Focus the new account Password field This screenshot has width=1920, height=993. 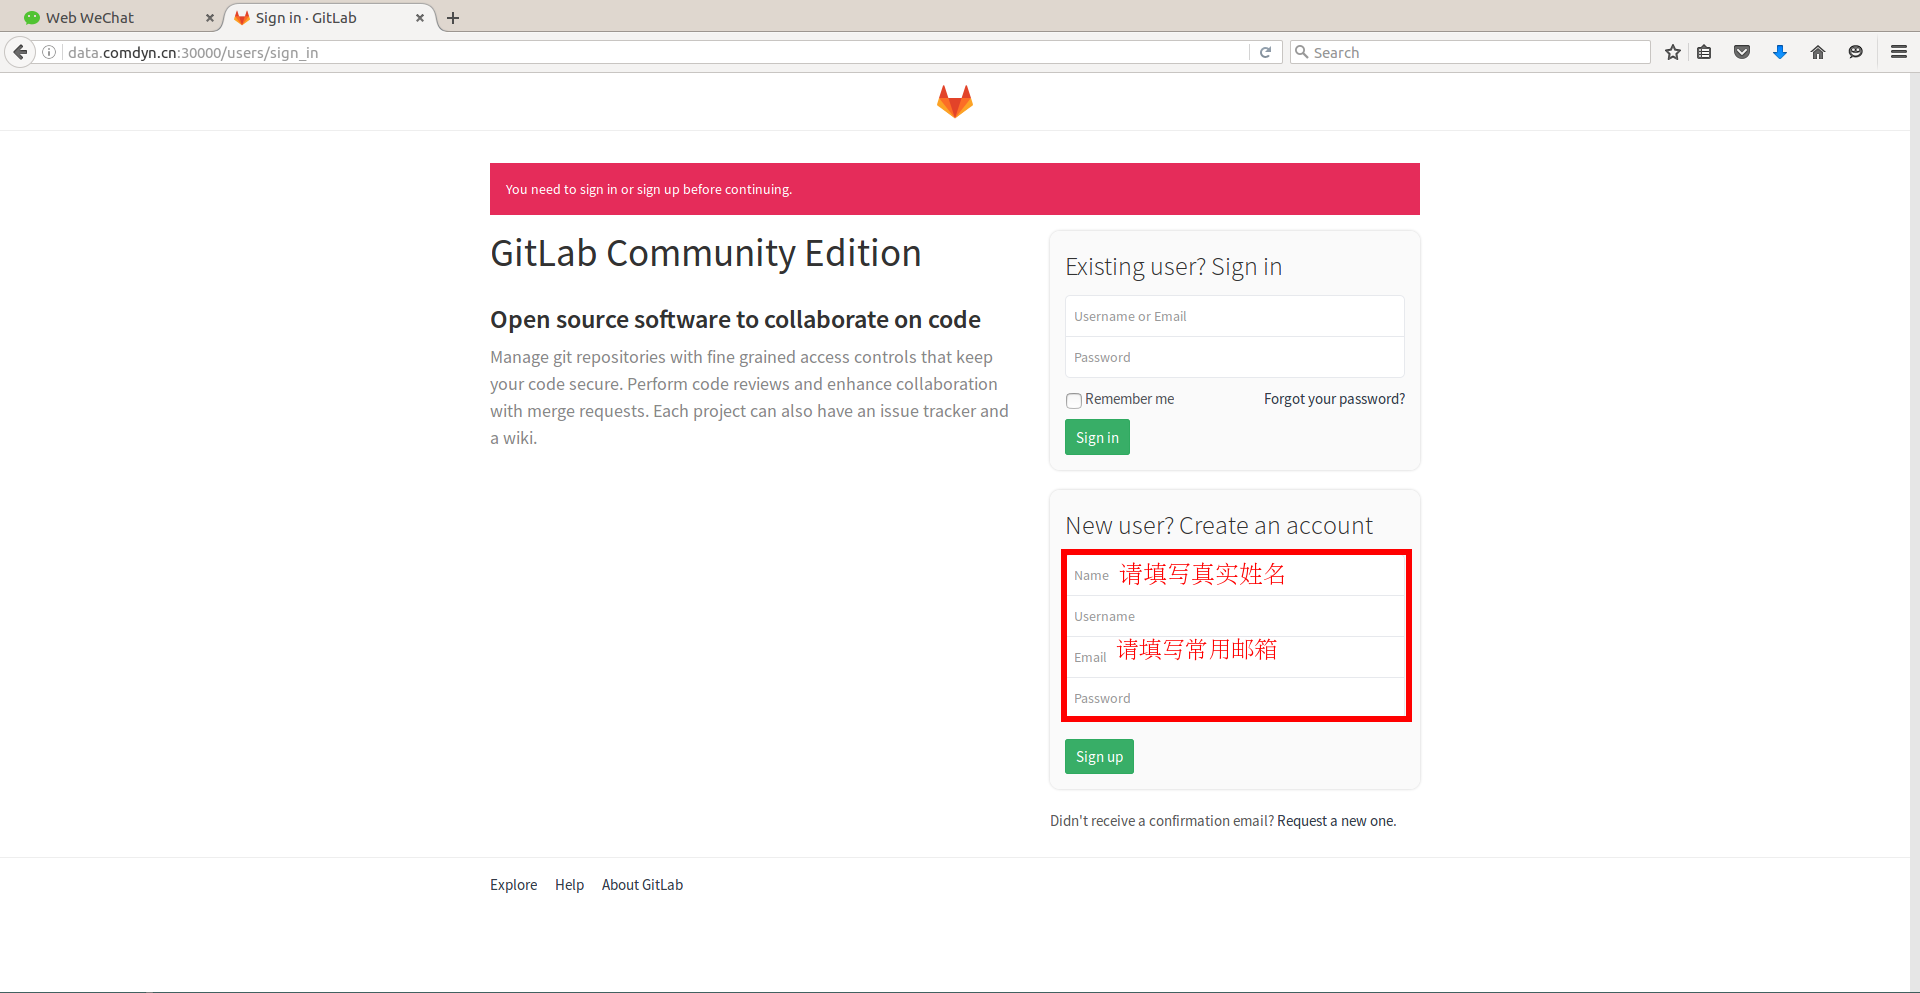[x=1235, y=698]
